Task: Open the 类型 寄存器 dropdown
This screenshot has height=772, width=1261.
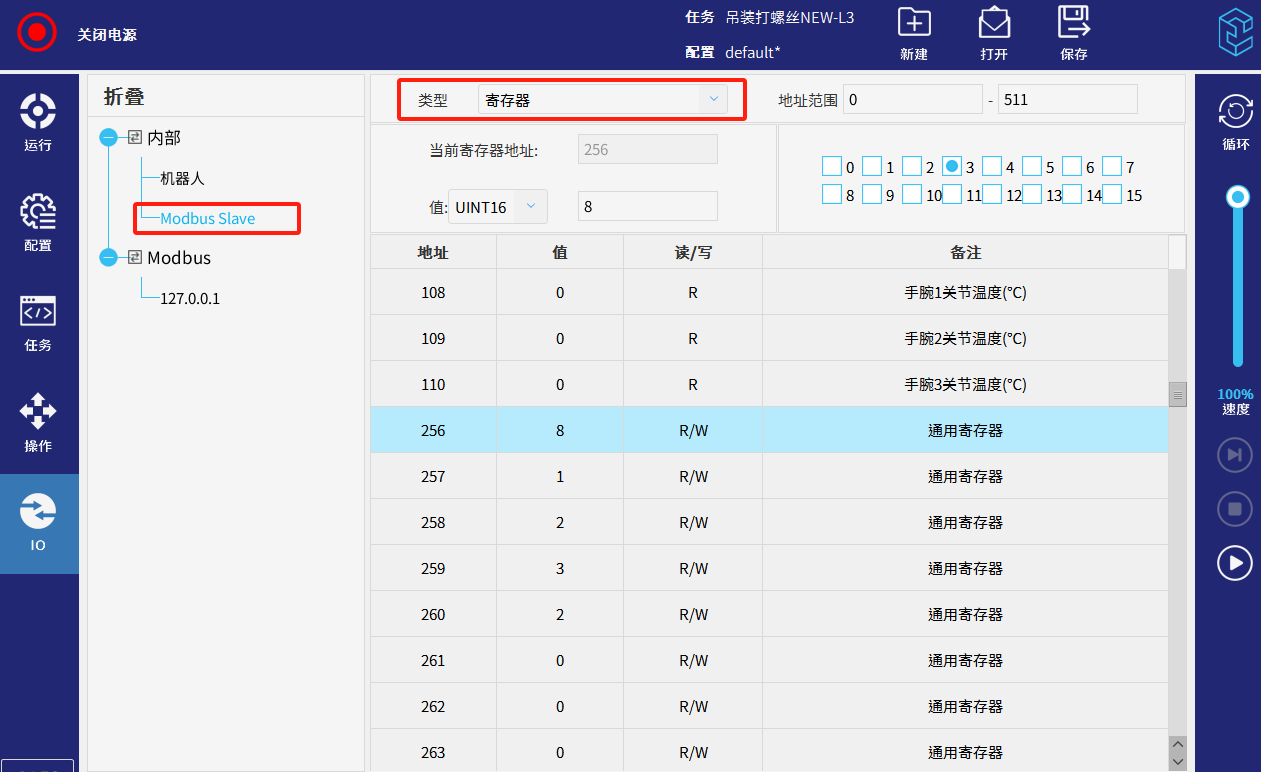Action: point(602,100)
